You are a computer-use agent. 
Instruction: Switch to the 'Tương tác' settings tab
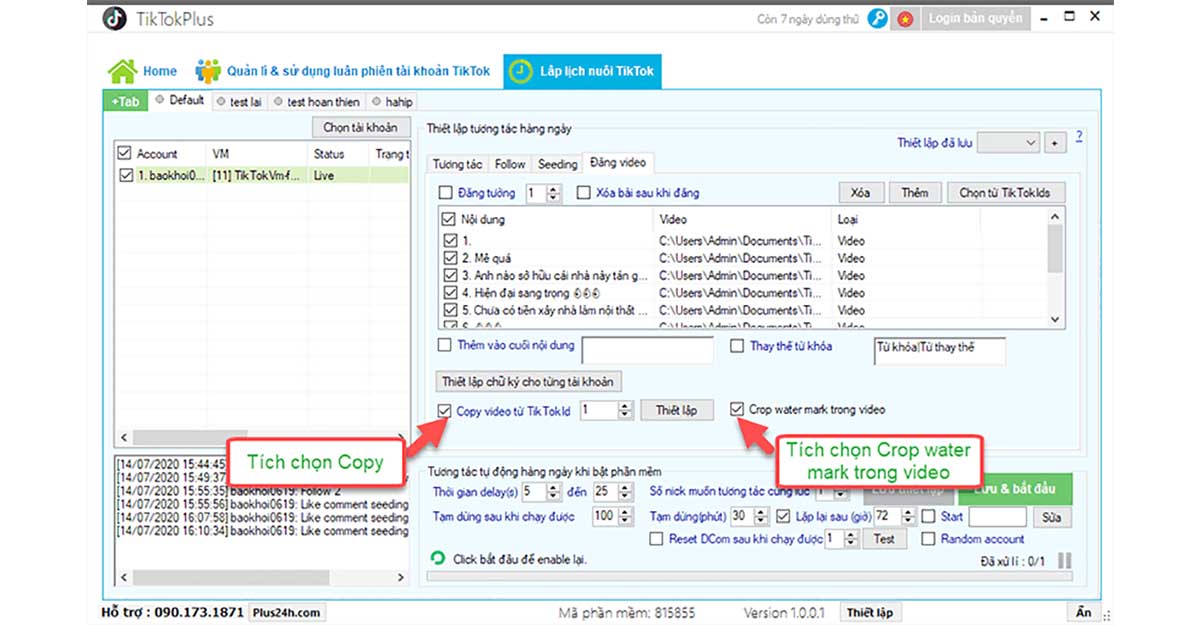pos(458,164)
